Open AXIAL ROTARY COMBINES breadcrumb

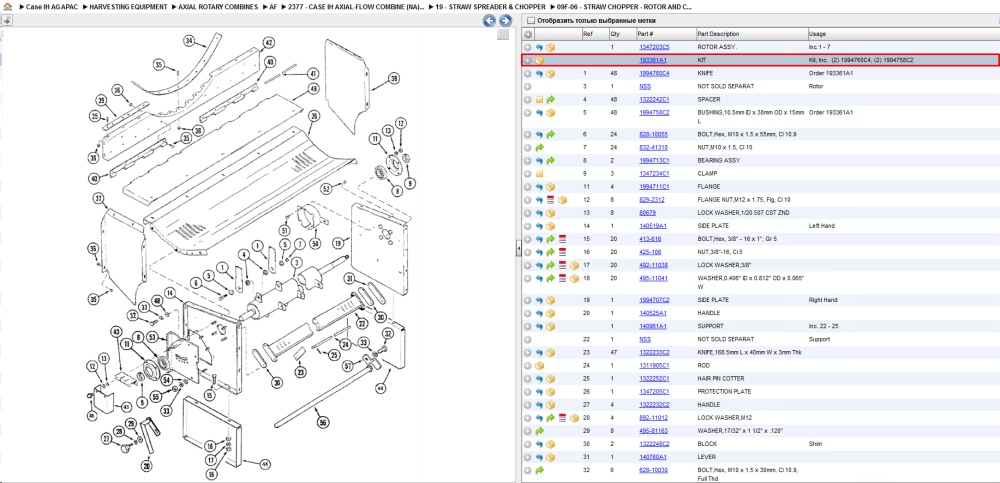[217, 6]
